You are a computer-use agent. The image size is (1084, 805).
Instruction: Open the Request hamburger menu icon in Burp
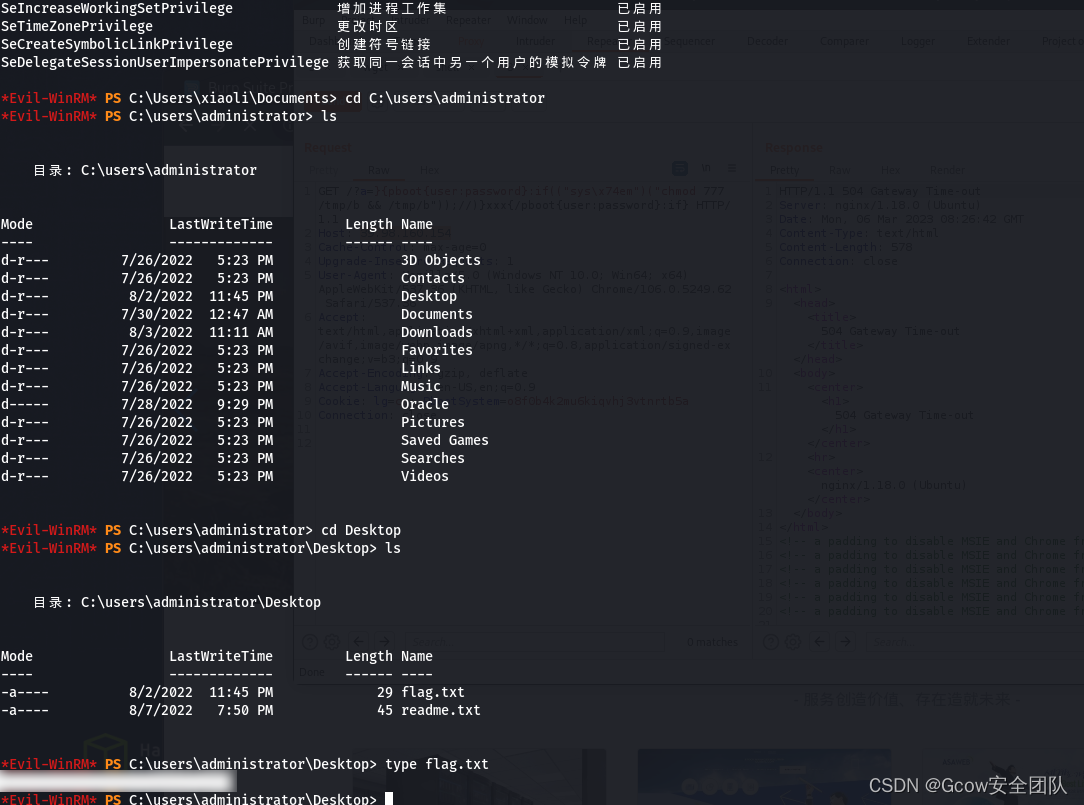731,168
